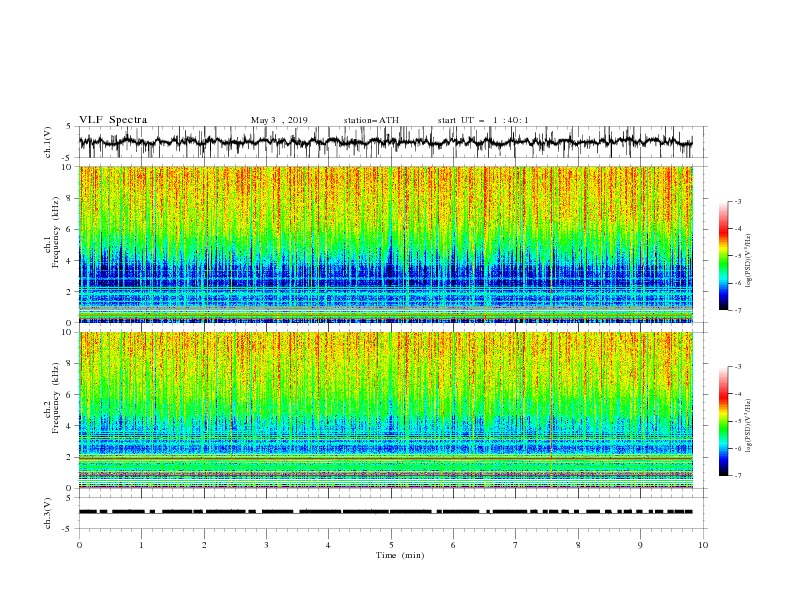Click time axis tick label "5"
Image resolution: width=792 pixels, height=612 pixels.
pyautogui.click(x=391, y=545)
